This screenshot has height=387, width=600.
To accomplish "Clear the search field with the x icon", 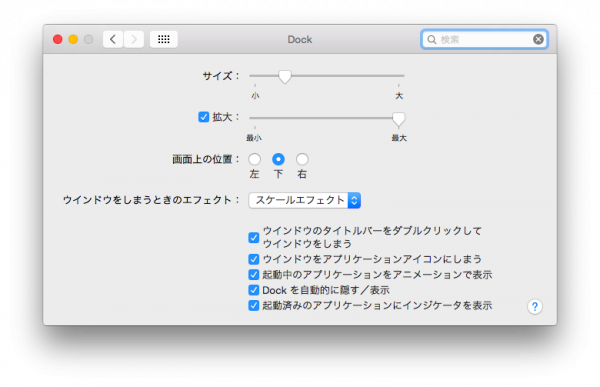I will point(538,39).
